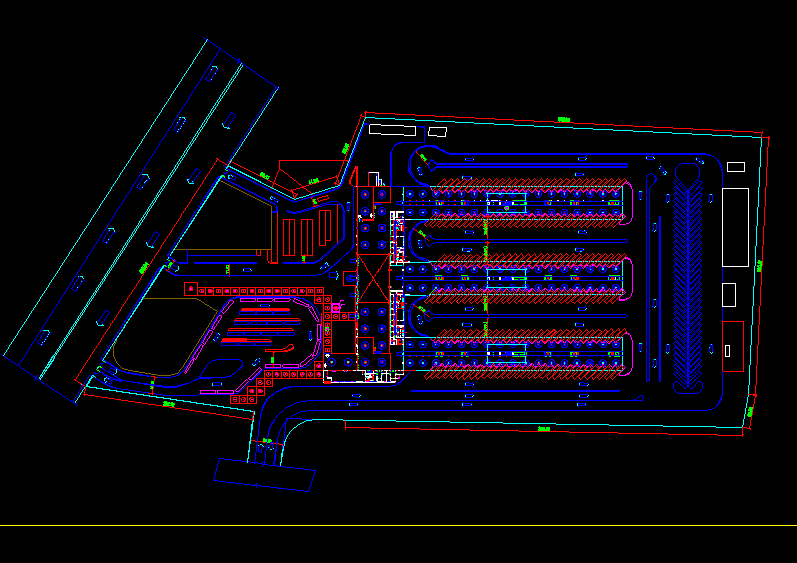Select the cyan rectangle in top parking row

pyautogui.click(x=506, y=204)
